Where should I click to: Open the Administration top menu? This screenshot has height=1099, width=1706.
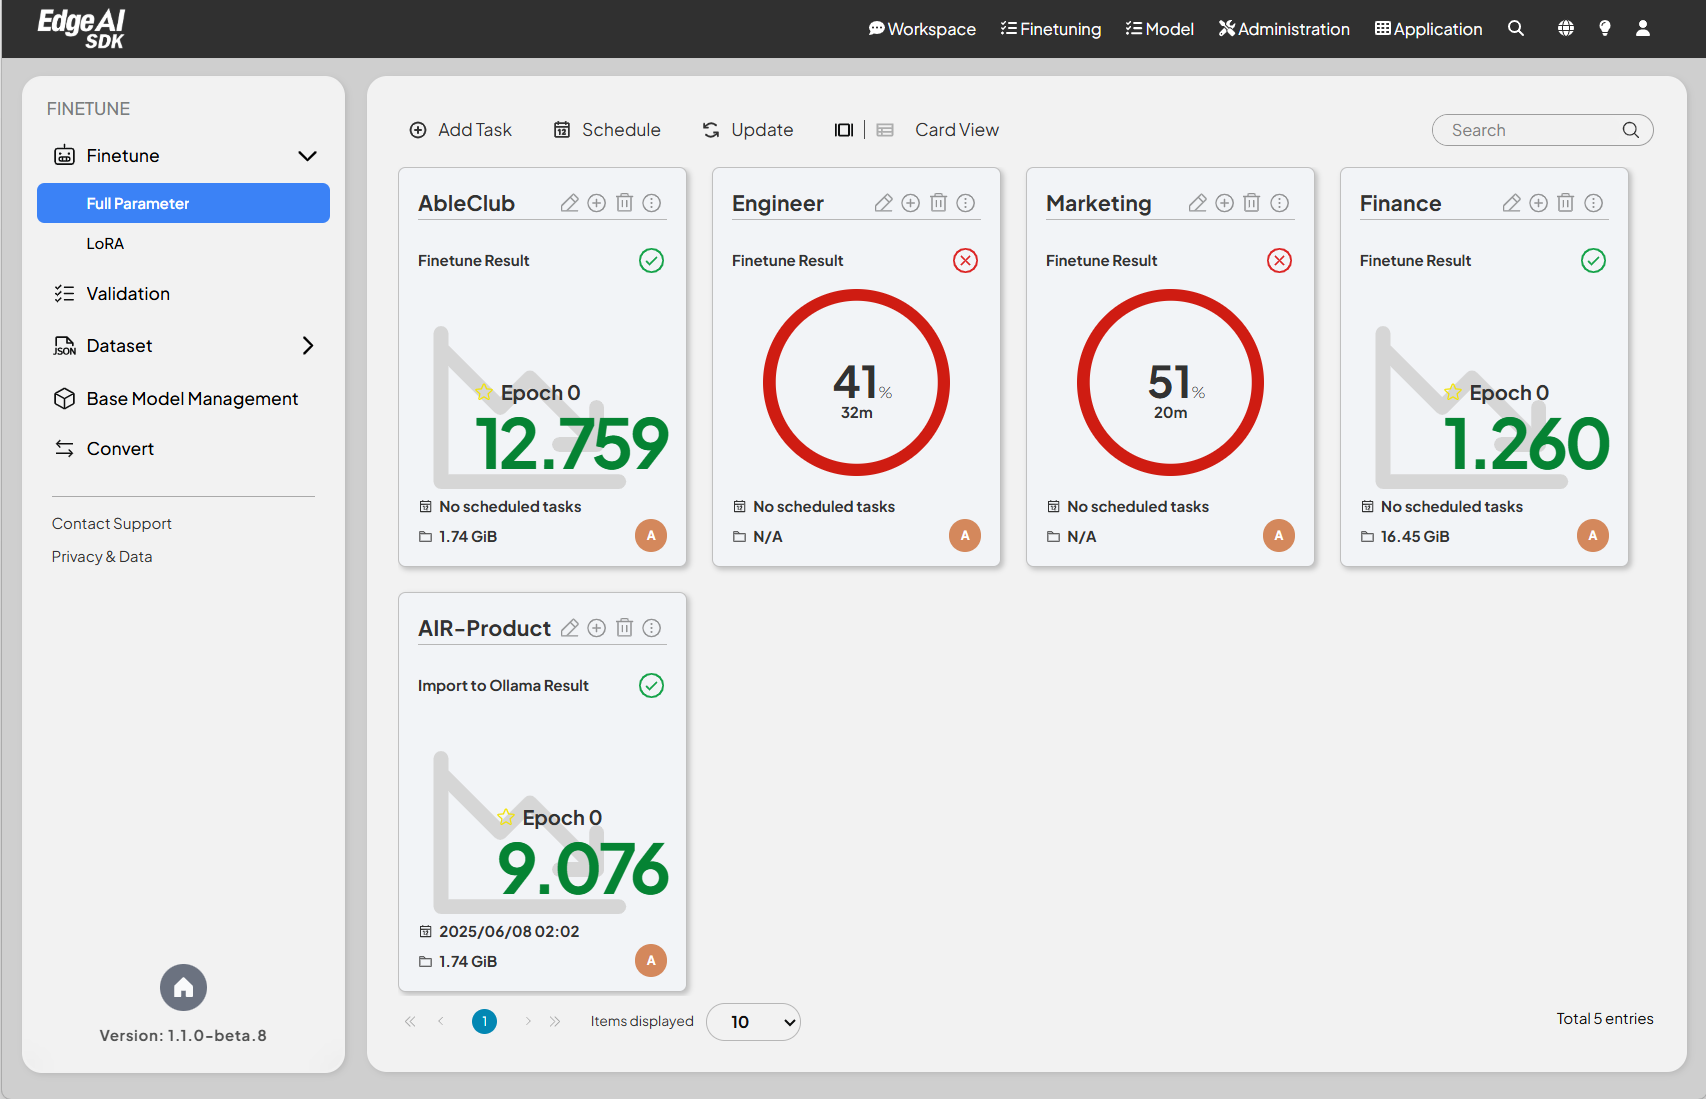coord(1284,29)
